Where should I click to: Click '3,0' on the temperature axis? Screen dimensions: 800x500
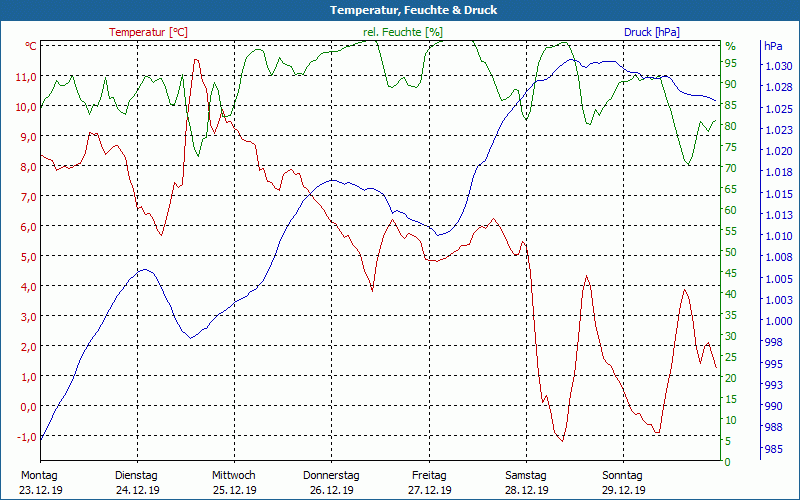click(x=29, y=317)
